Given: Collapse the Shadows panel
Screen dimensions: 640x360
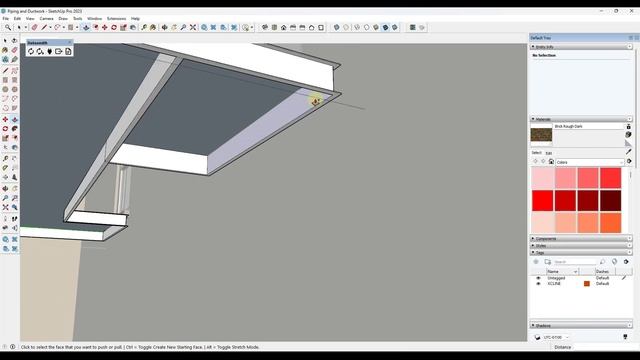Looking at the screenshot, I should click(533, 325).
